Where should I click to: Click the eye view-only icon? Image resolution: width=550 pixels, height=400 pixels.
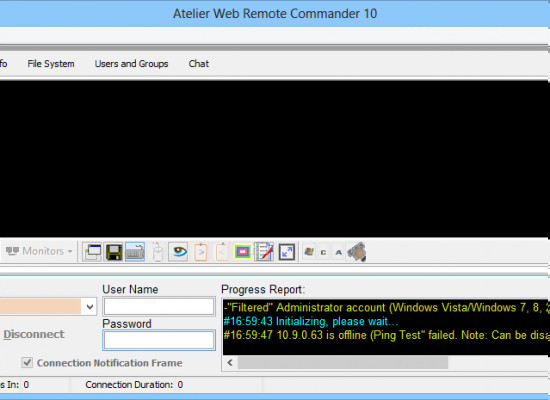[179, 252]
